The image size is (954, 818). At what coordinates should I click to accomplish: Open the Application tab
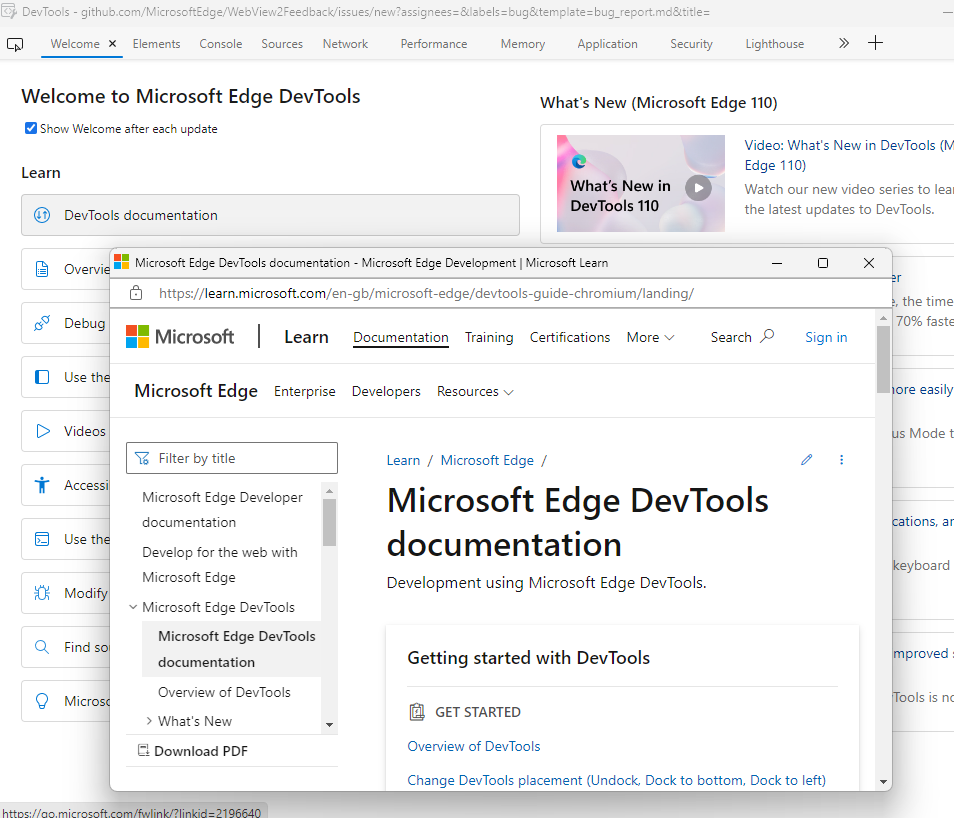pyautogui.click(x=607, y=44)
